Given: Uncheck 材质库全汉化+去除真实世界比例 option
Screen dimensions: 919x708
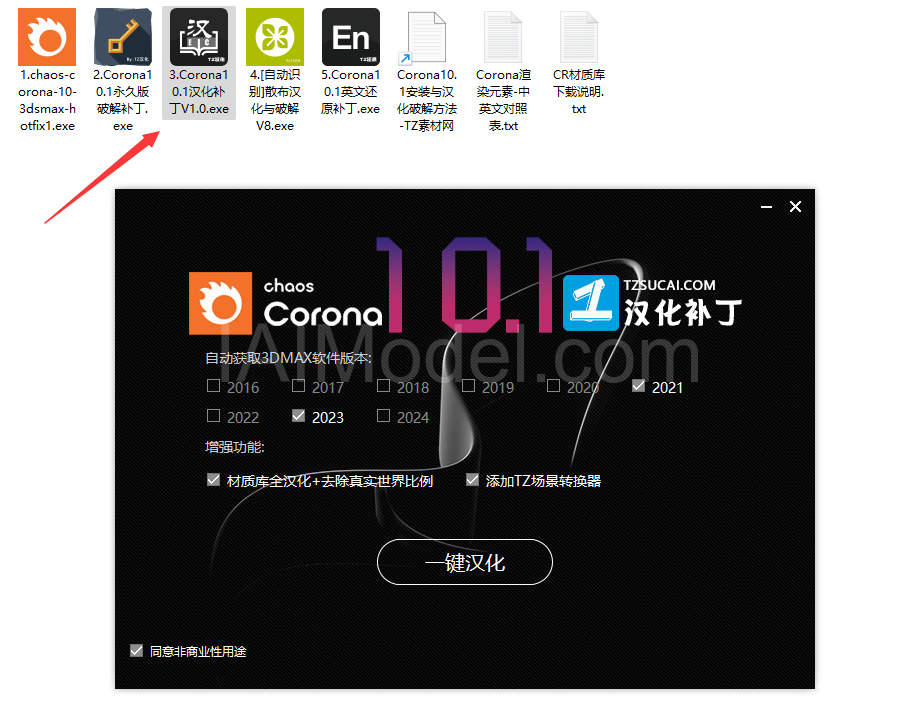Looking at the screenshot, I should point(213,480).
